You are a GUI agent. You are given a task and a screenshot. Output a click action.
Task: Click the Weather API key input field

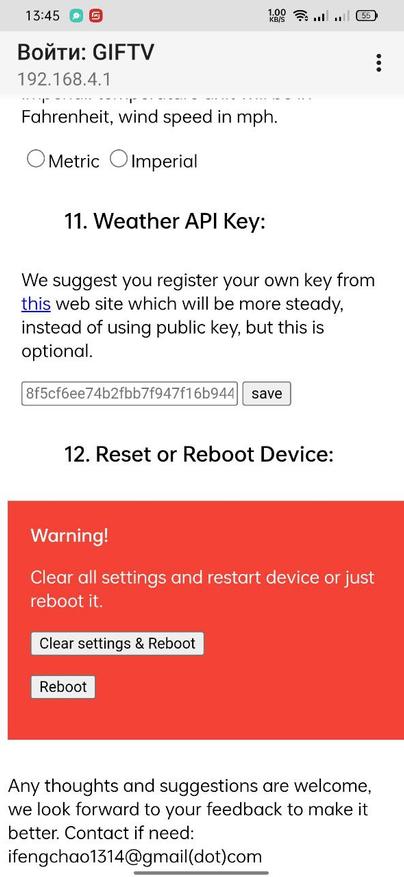(130, 393)
